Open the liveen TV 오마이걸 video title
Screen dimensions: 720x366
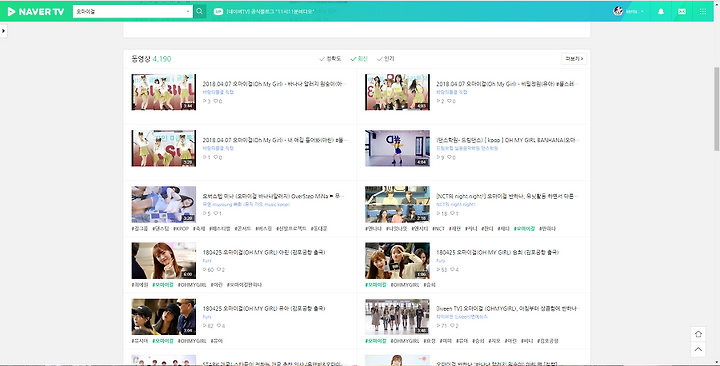[x=508, y=308]
